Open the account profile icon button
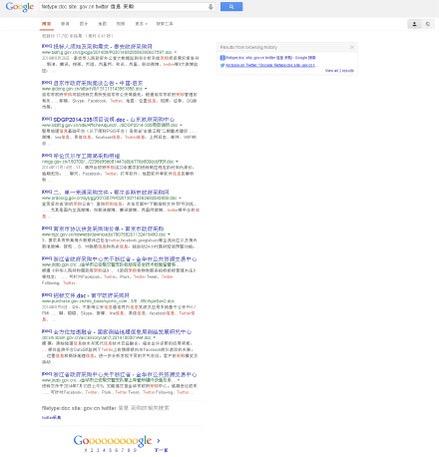The width and height of the screenshot is (439, 457). coord(414,24)
